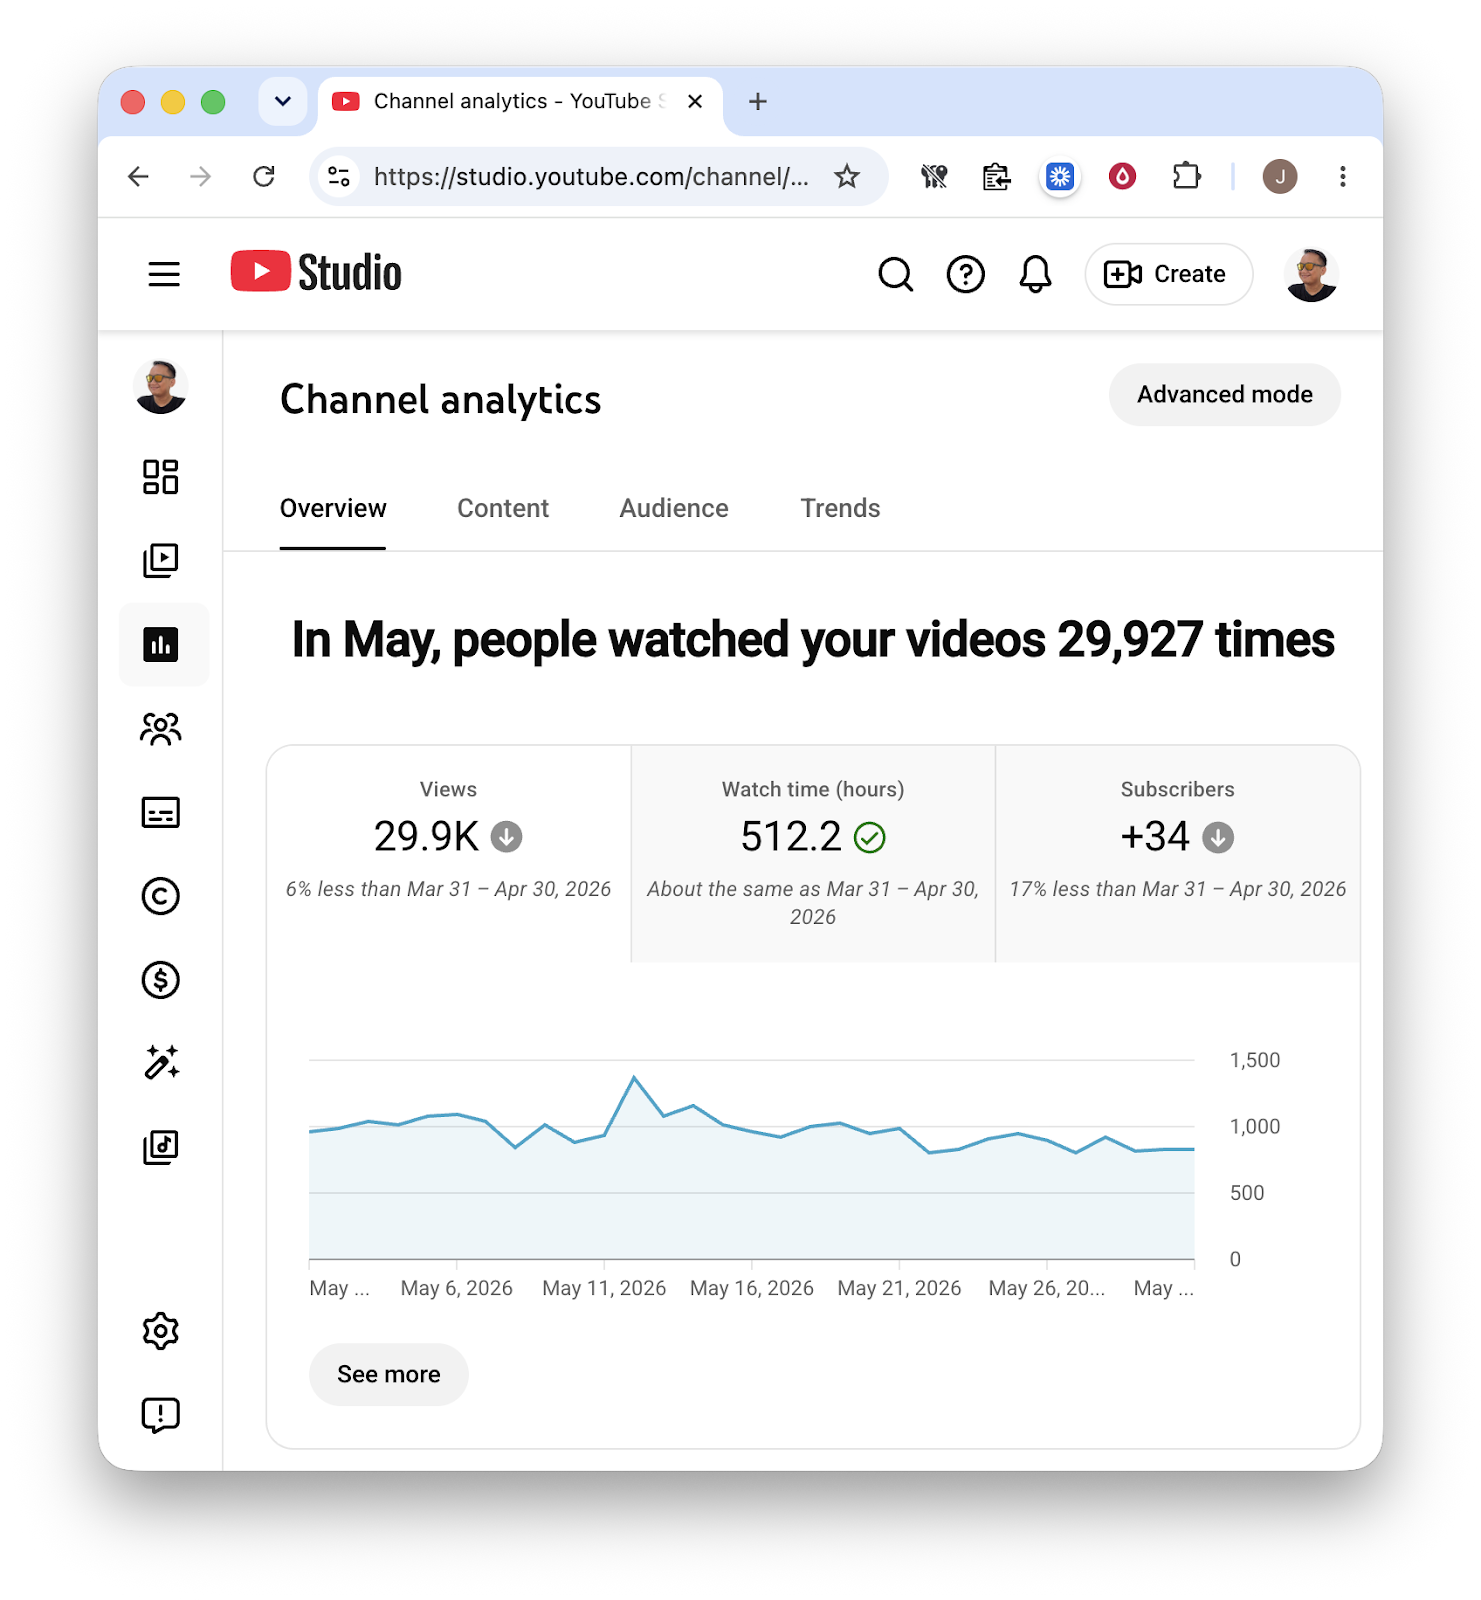
Task: Go to Dashboard via sidebar grid icon
Action: (161, 477)
